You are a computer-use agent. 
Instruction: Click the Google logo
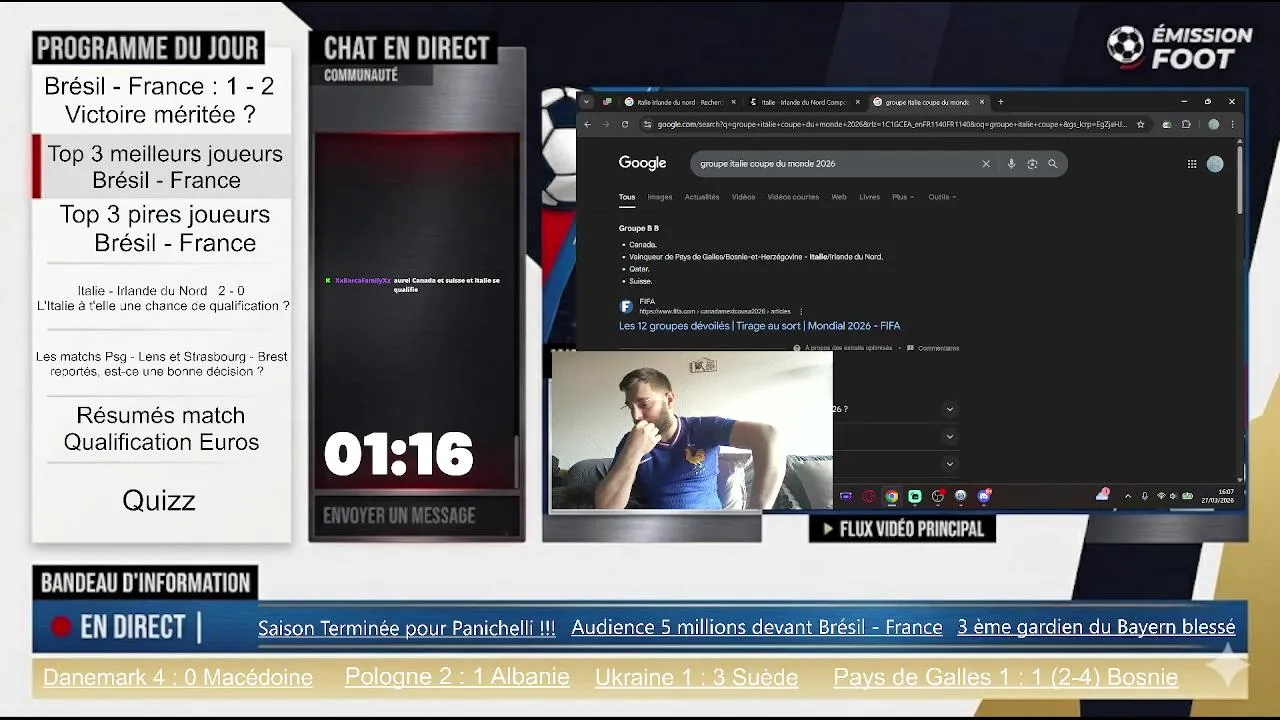pos(642,163)
